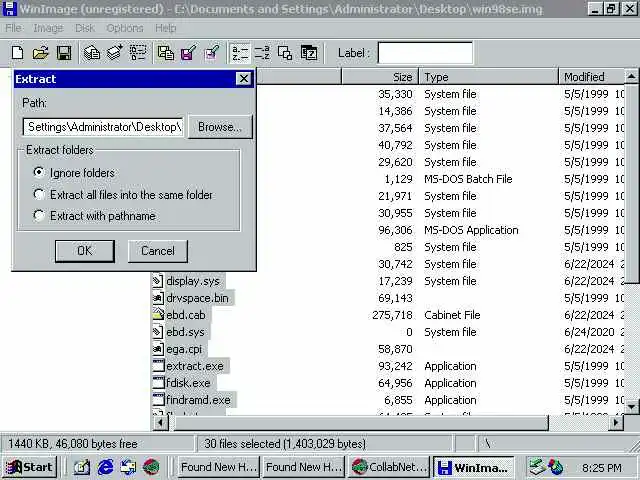Launch Internet Explorer from quick launch
This screenshot has width=640, height=480.
pyautogui.click(x=105, y=467)
